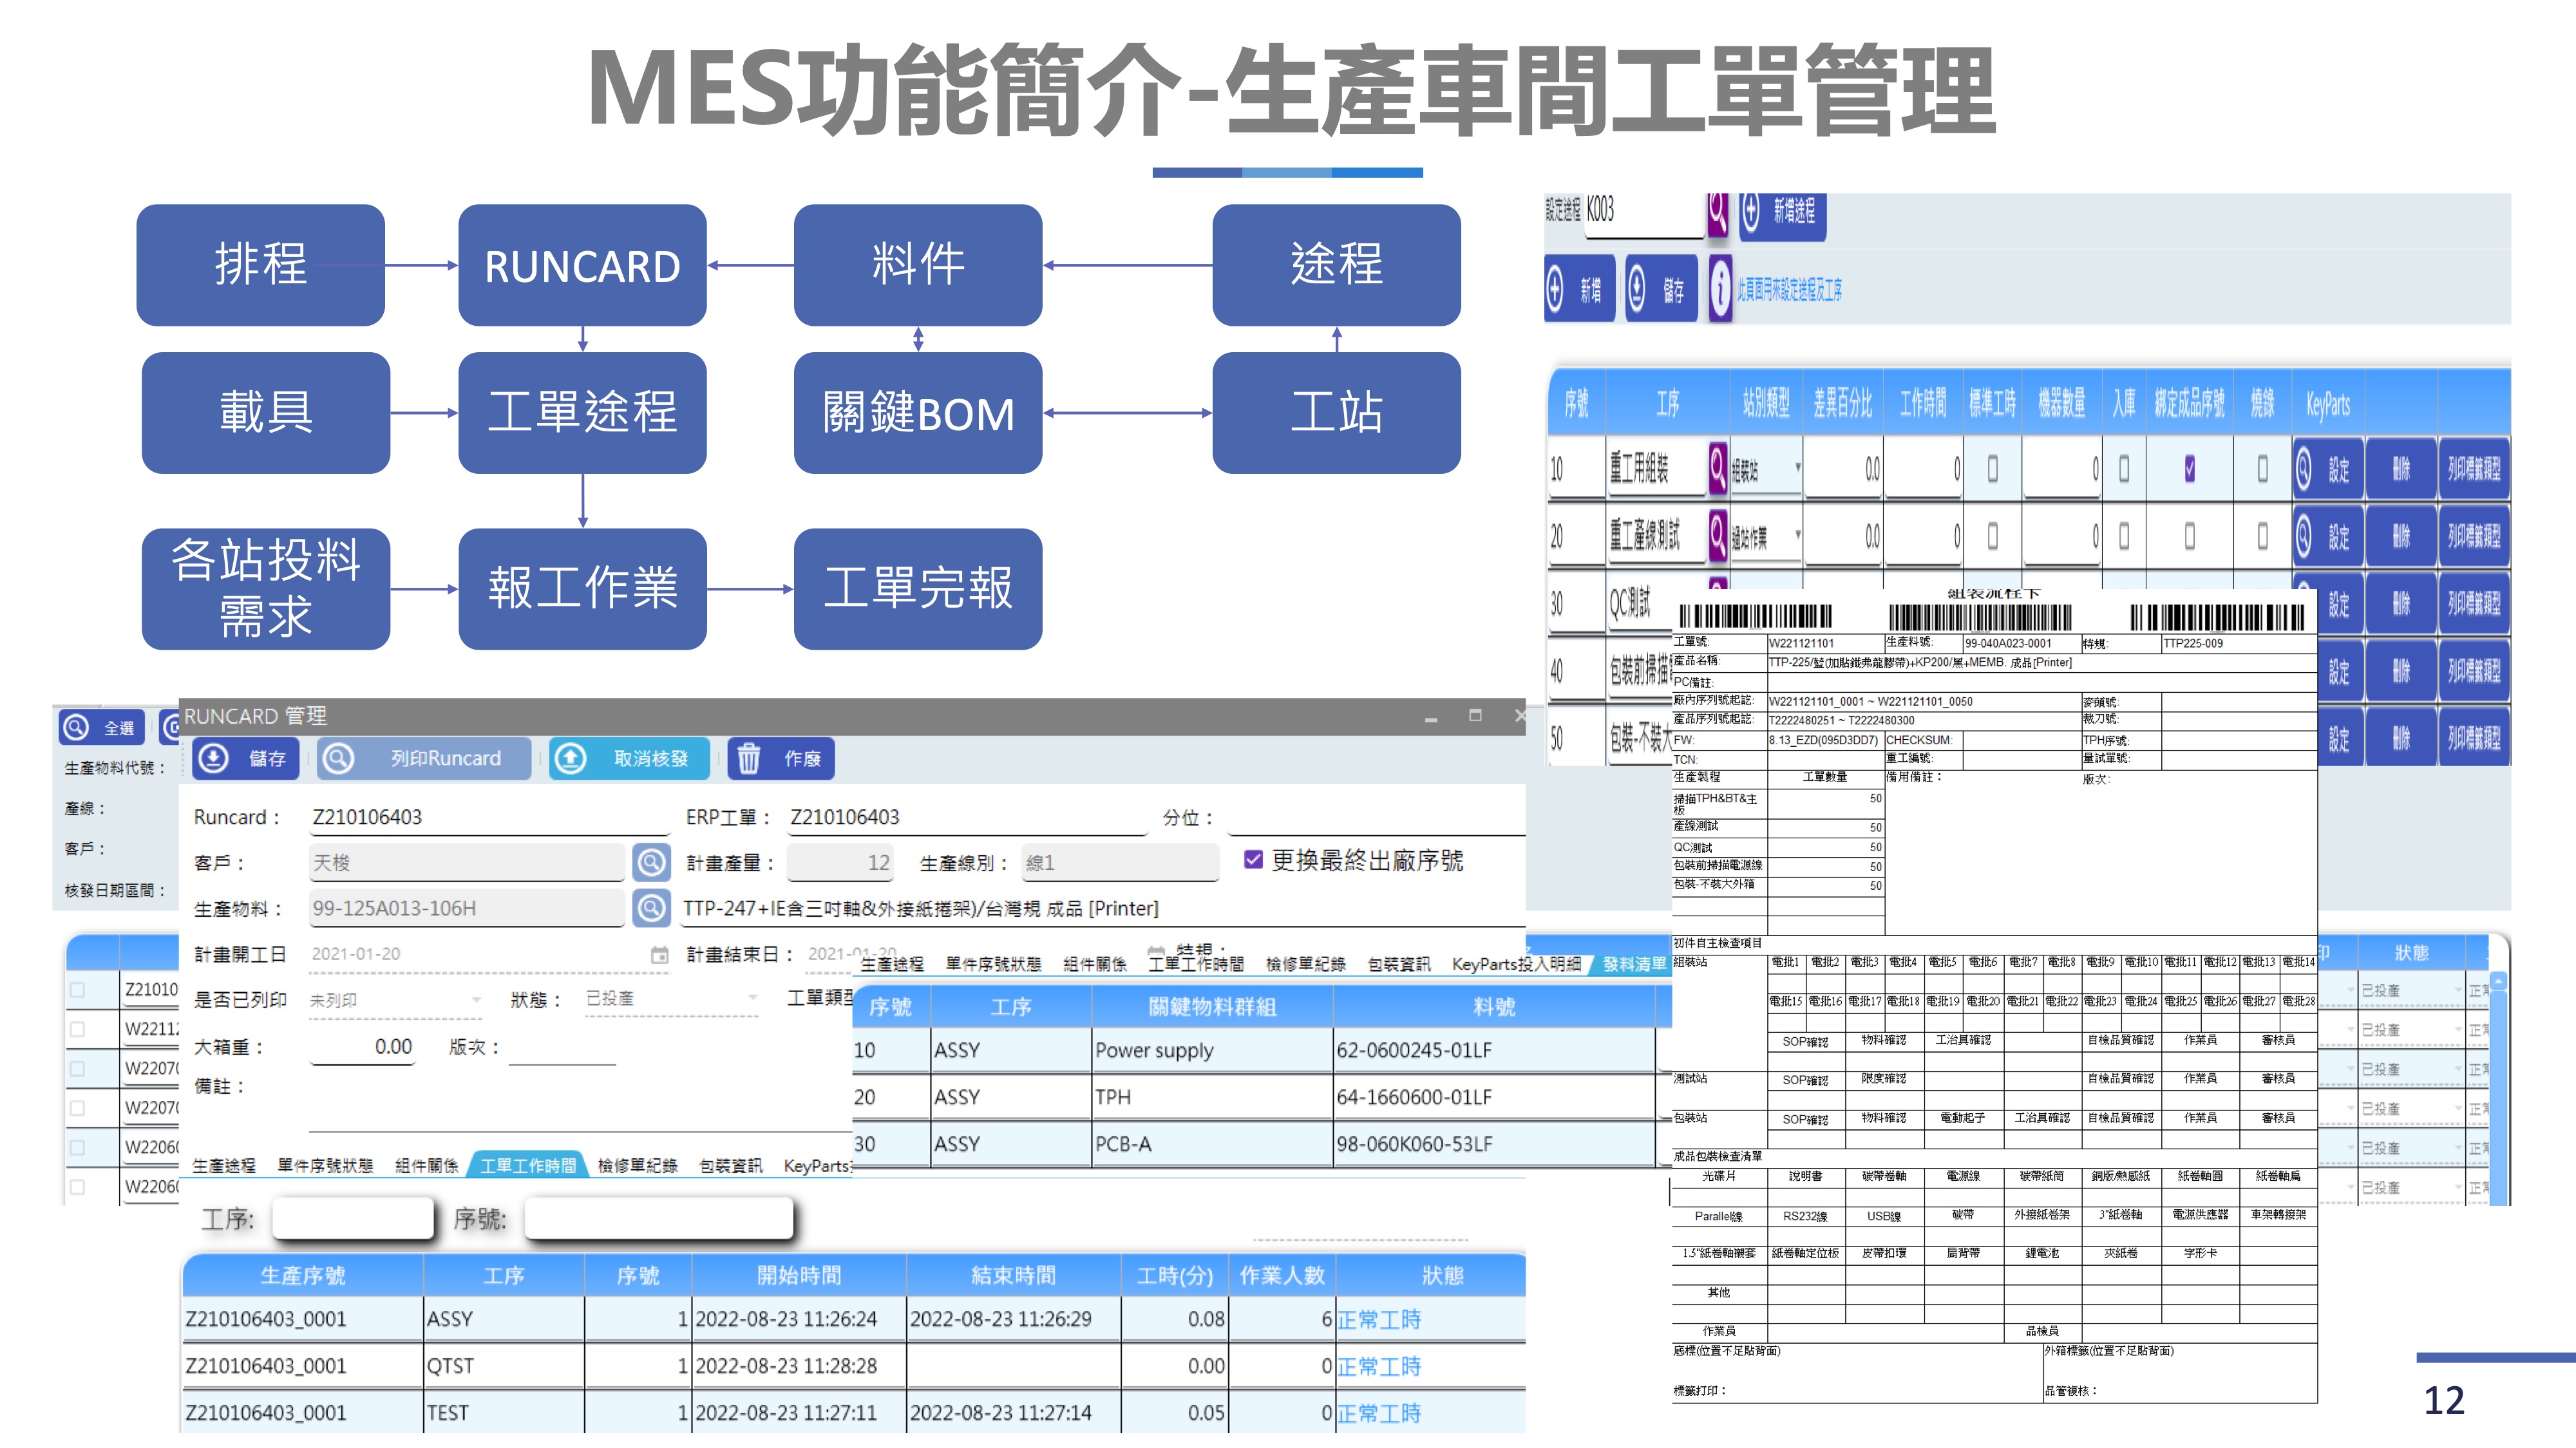Click the plus icon on 新增途程

pos(1751,211)
